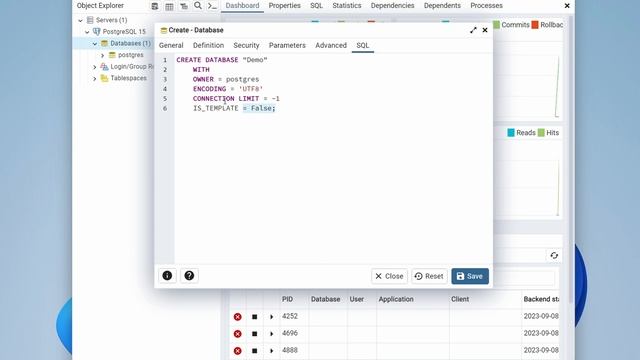Click the Close button in dialog footer
Viewport: 640px width, 360px height.
coord(389,276)
